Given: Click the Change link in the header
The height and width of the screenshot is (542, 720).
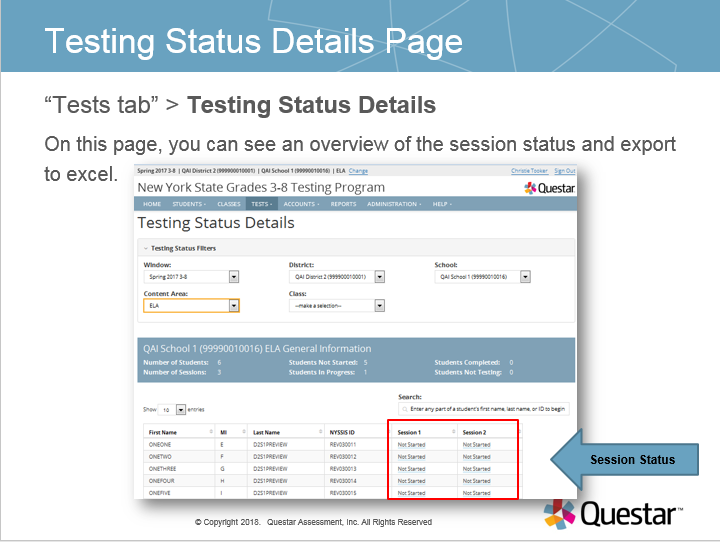Looking at the screenshot, I should (x=358, y=171).
